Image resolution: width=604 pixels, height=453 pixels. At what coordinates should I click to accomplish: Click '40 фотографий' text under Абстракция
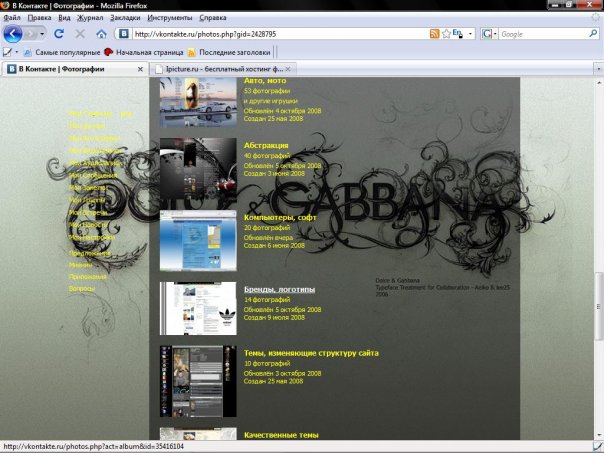pos(267,156)
